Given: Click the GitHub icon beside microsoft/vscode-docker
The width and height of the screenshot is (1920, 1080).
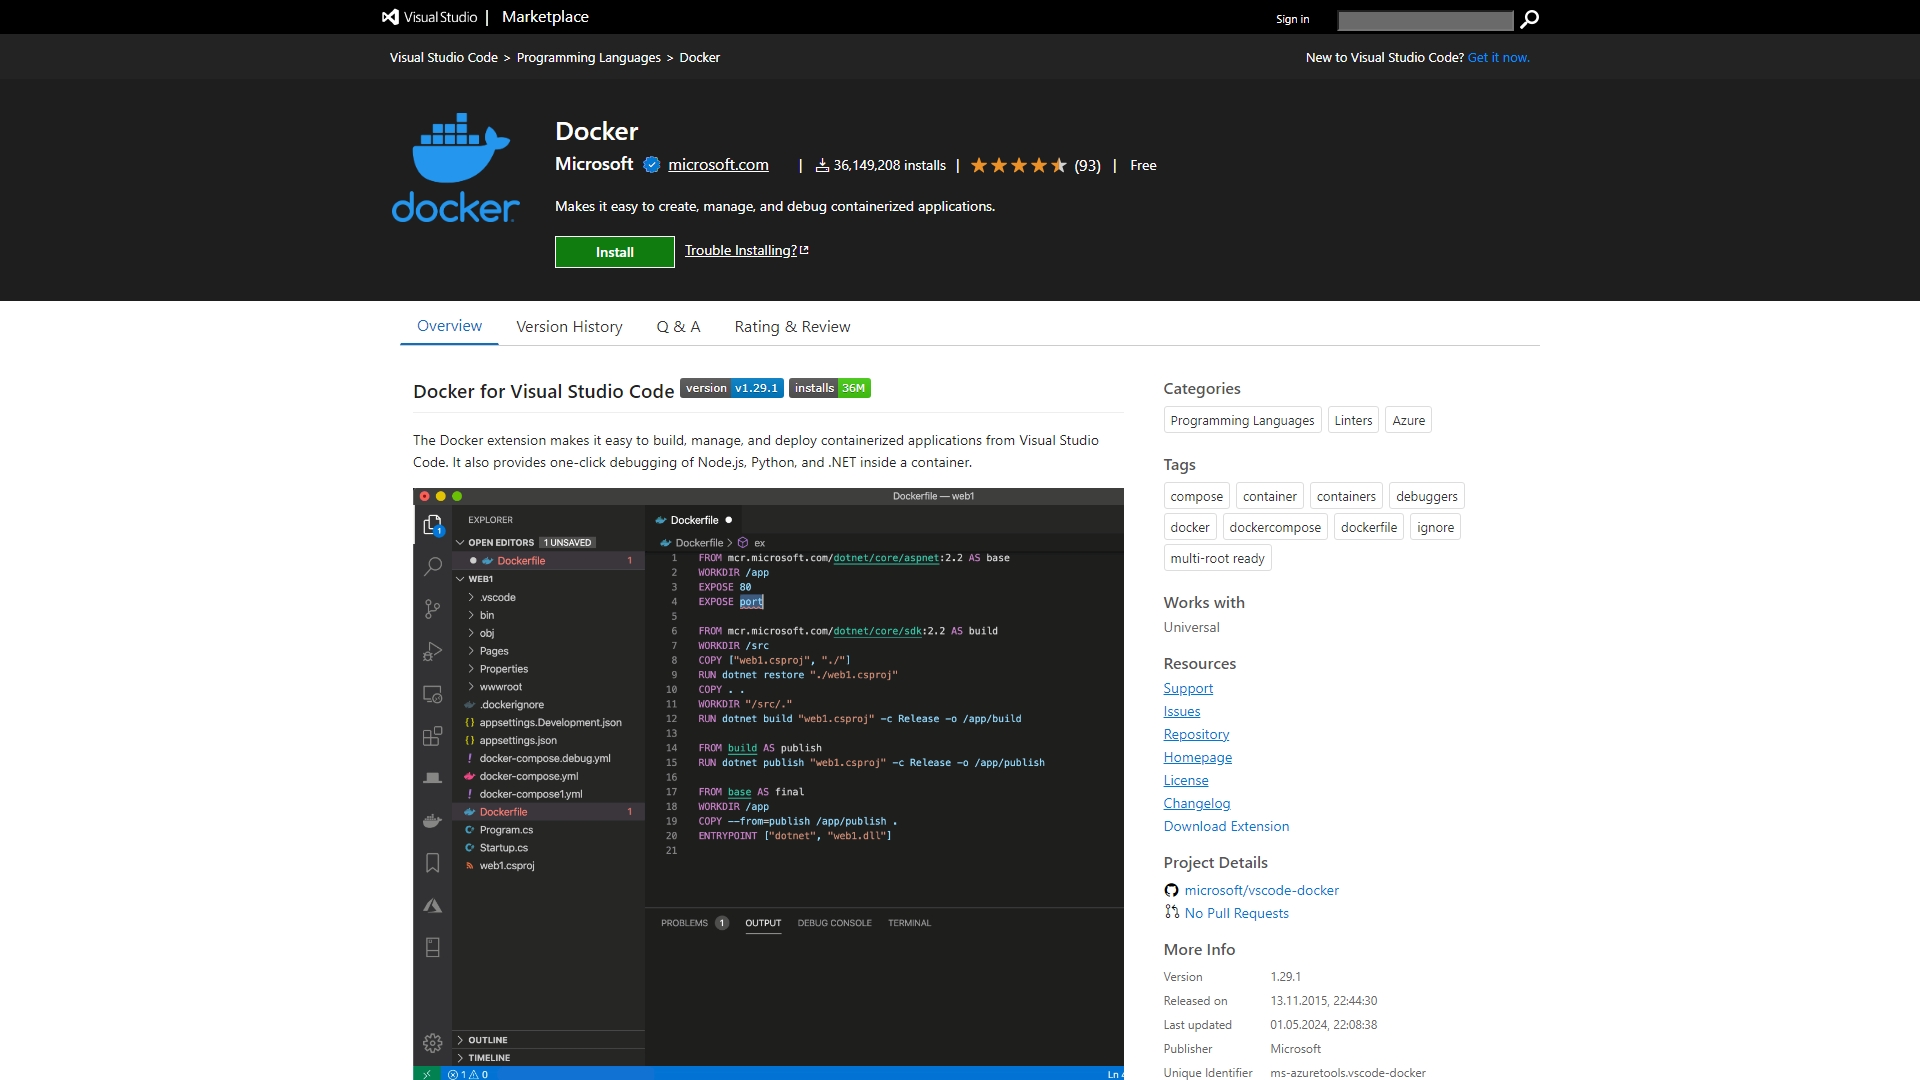Looking at the screenshot, I should point(1171,890).
